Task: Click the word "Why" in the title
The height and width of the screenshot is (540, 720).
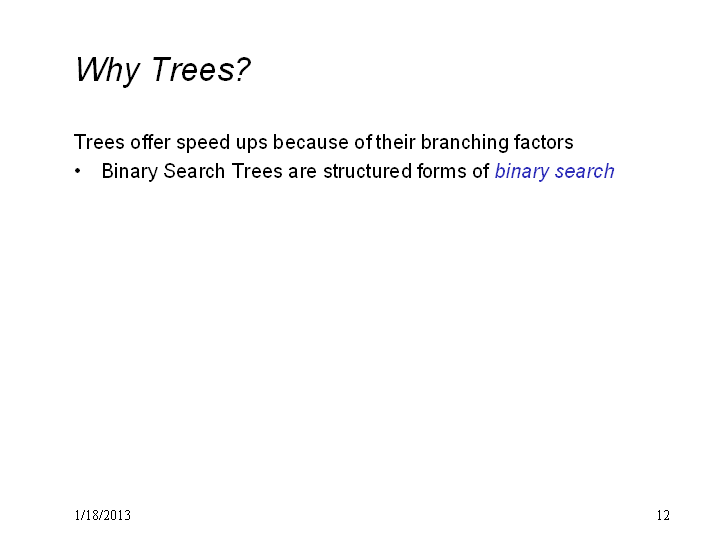Action: point(107,70)
